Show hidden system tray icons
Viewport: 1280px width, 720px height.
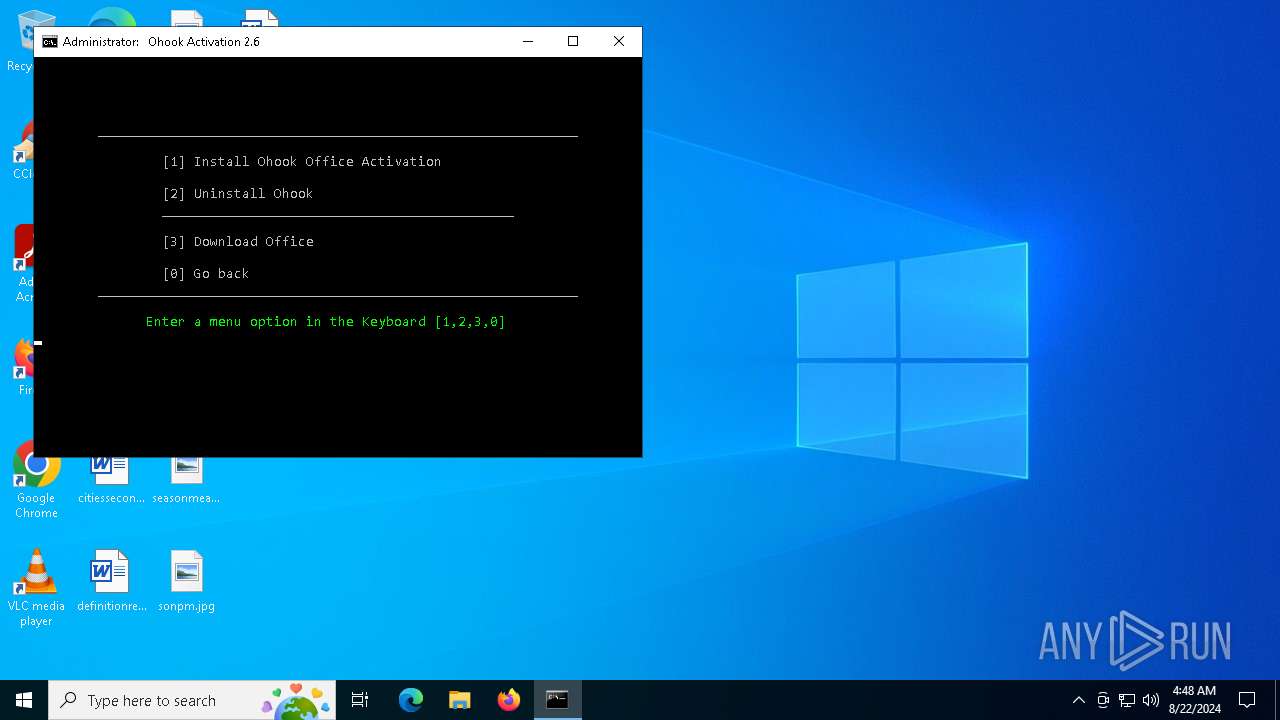[x=1078, y=700]
